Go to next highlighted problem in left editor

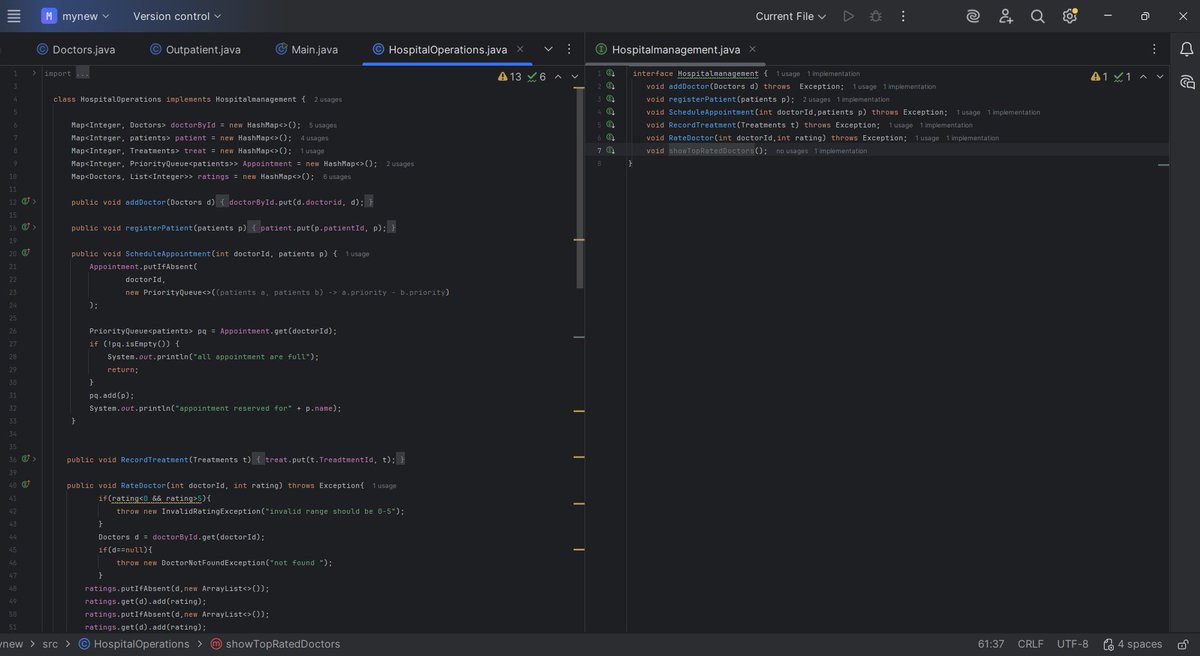(574, 76)
